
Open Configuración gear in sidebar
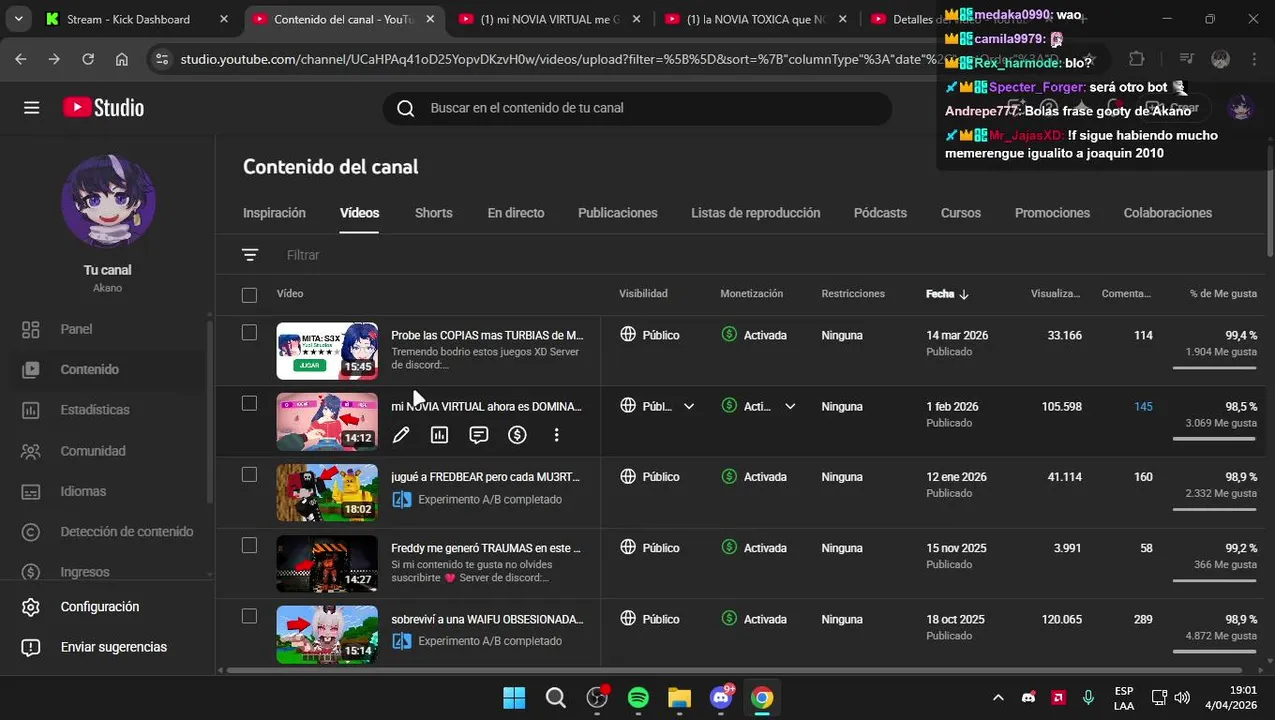[x=31, y=607]
